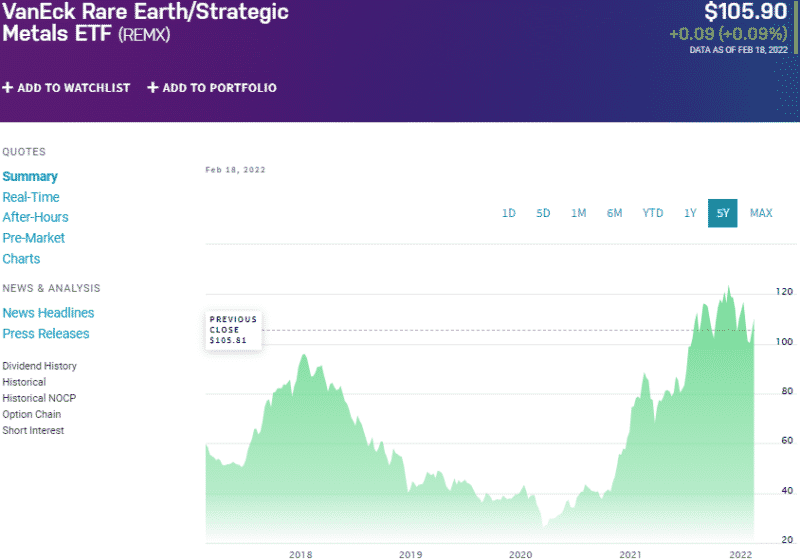
Task: View the Option Chain
Action: point(32,414)
